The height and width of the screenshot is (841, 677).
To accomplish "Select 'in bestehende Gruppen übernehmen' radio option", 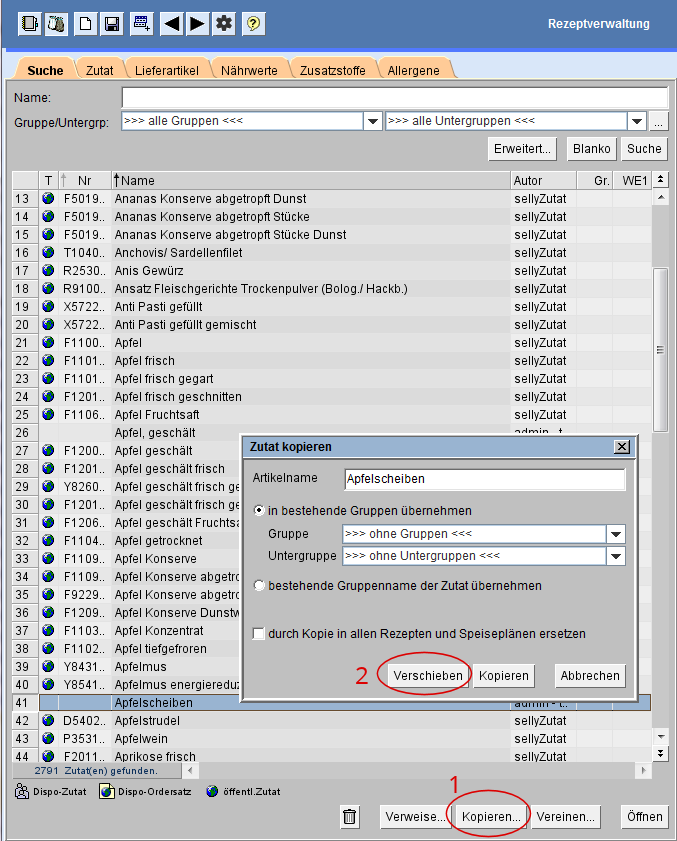I will [260, 510].
